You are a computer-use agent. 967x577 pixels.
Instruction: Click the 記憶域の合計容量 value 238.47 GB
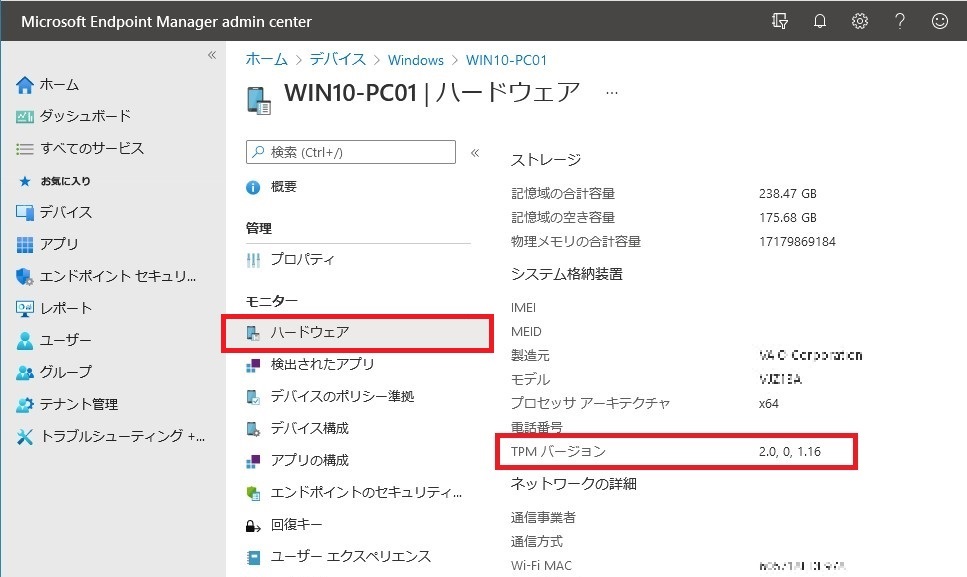(x=788, y=194)
